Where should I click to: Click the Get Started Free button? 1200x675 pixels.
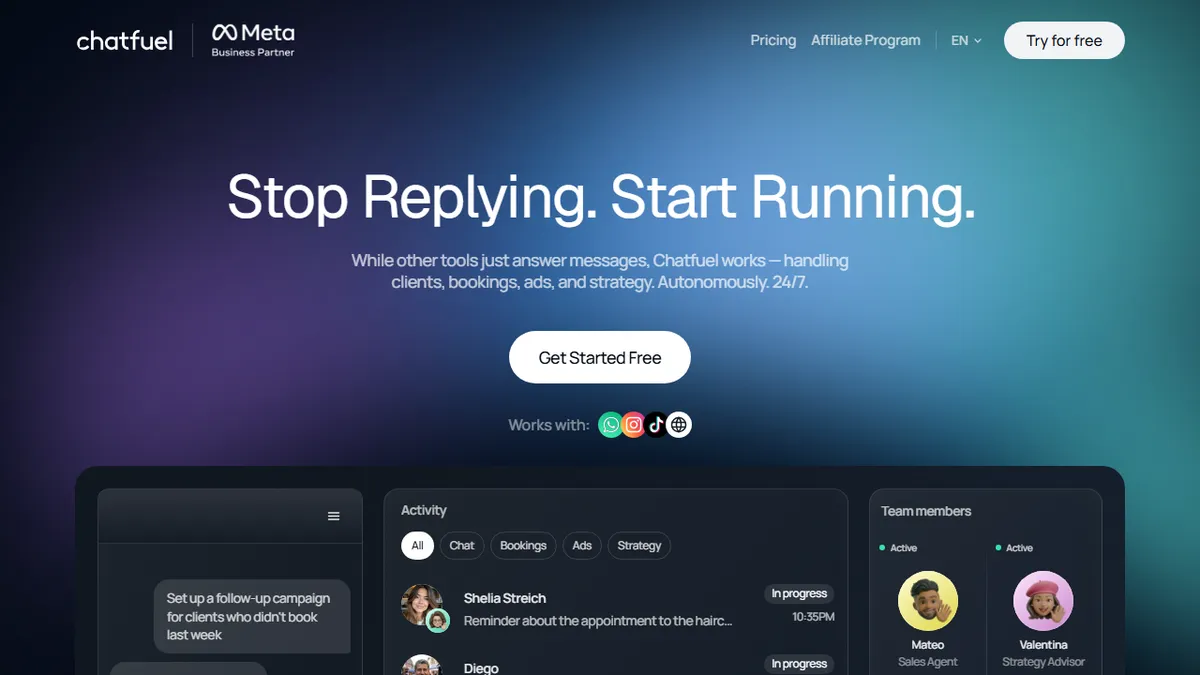click(x=600, y=357)
